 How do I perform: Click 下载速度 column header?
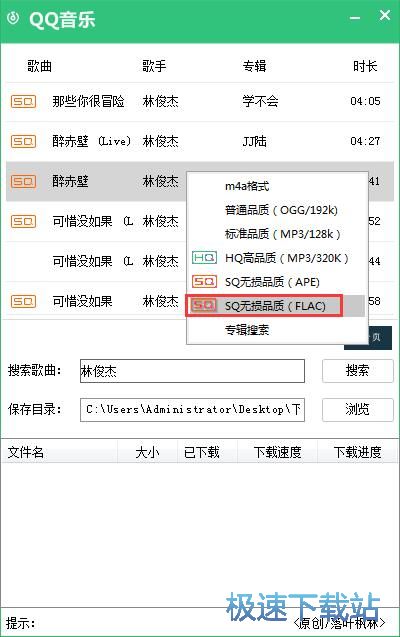pyautogui.click(x=278, y=452)
